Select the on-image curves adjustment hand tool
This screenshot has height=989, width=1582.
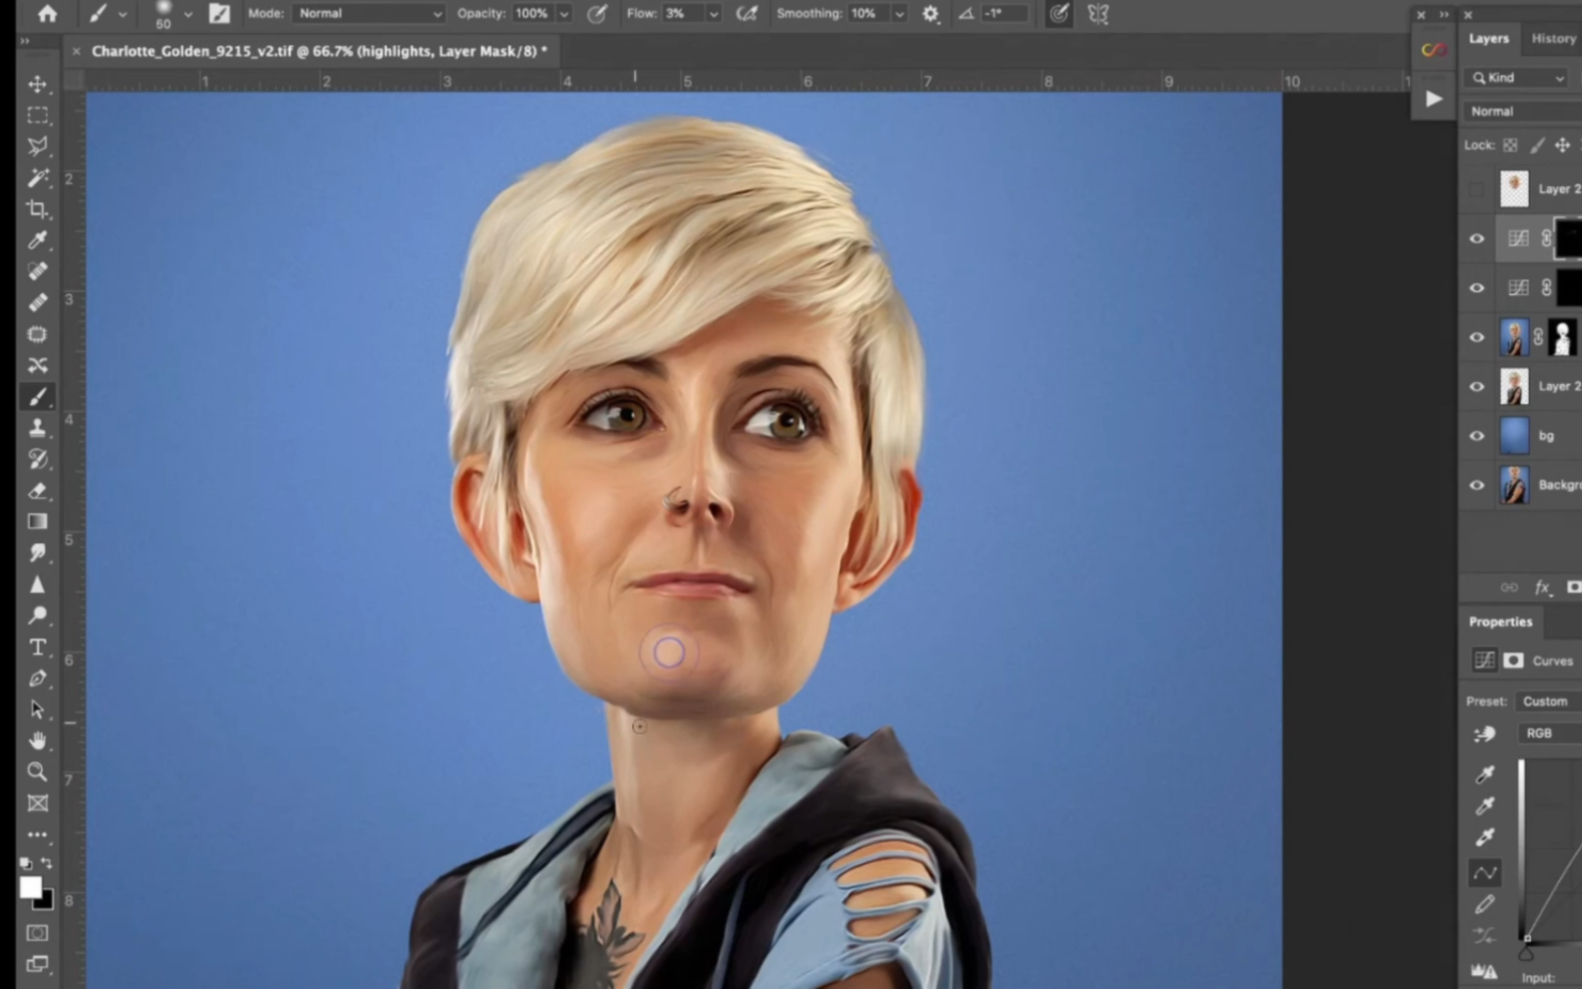pos(1485,735)
